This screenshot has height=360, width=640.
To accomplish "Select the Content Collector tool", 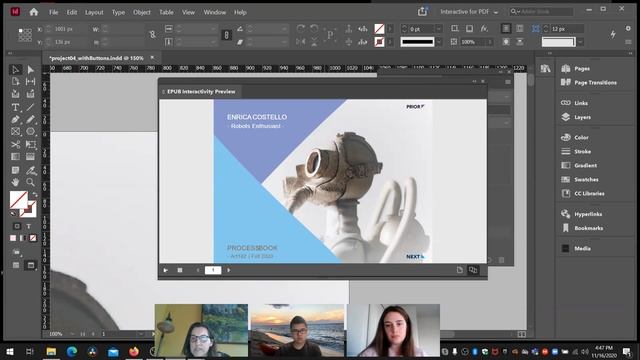I will pos(15,94).
